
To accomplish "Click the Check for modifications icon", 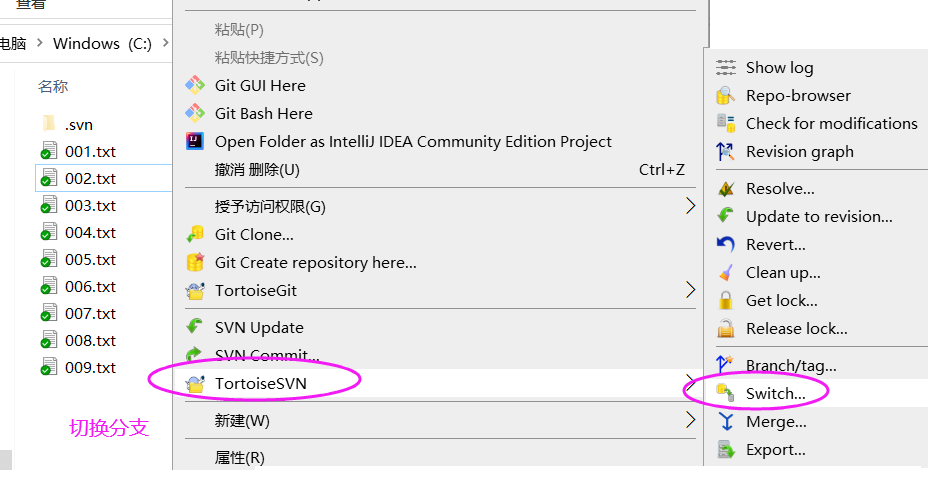I will (x=726, y=123).
